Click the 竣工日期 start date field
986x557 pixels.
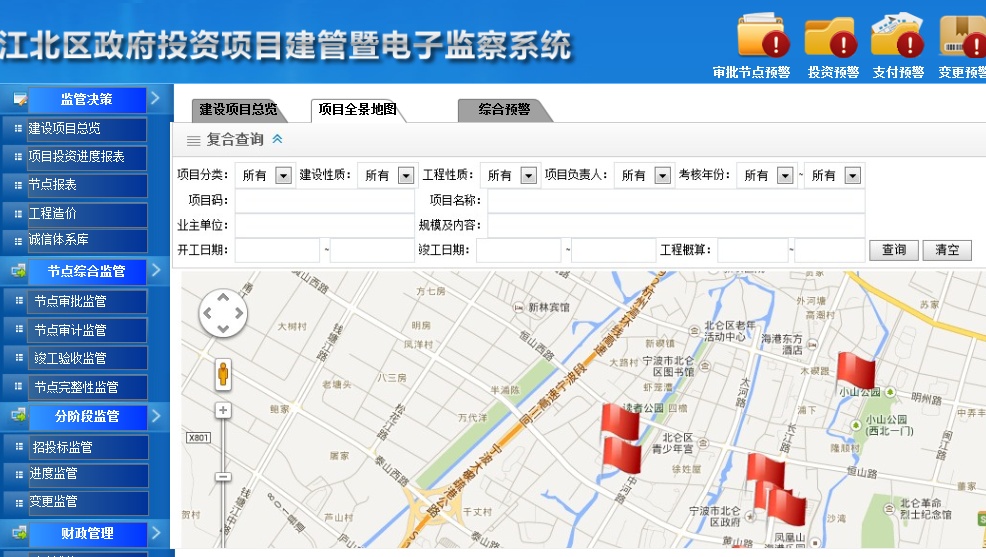pyautogui.click(x=519, y=250)
